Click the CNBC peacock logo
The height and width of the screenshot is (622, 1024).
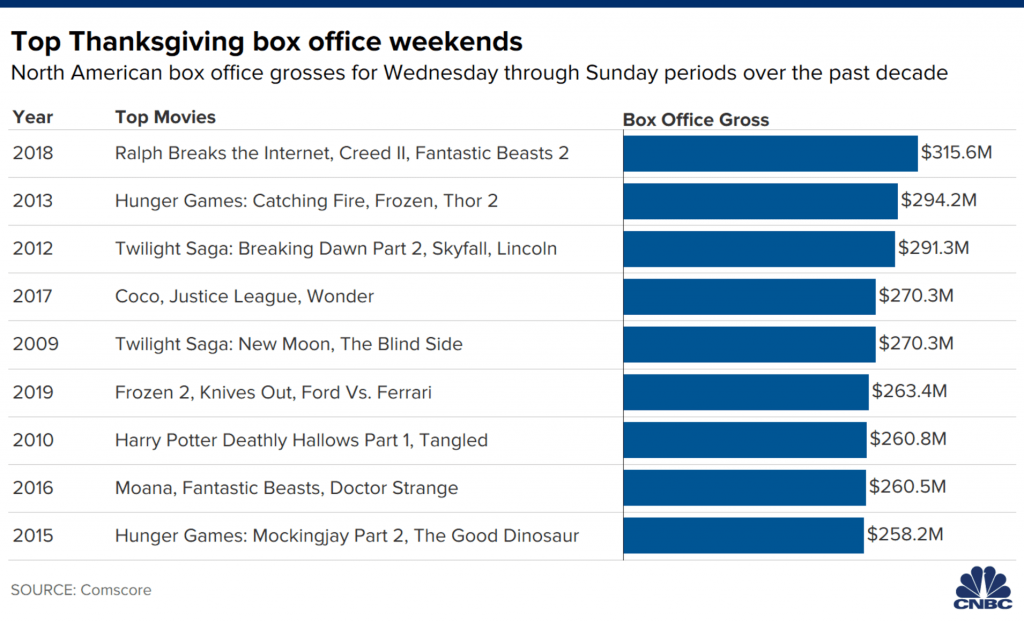(x=983, y=587)
